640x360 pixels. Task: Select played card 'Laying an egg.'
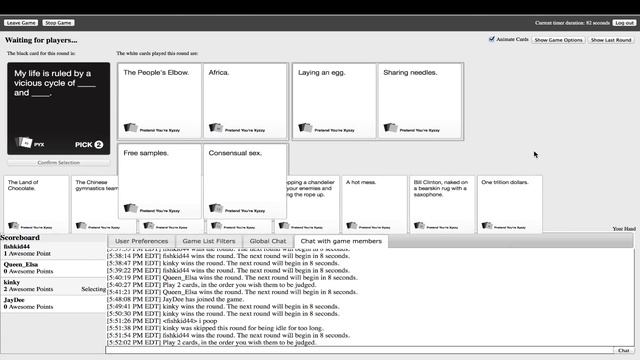[x=334, y=101]
